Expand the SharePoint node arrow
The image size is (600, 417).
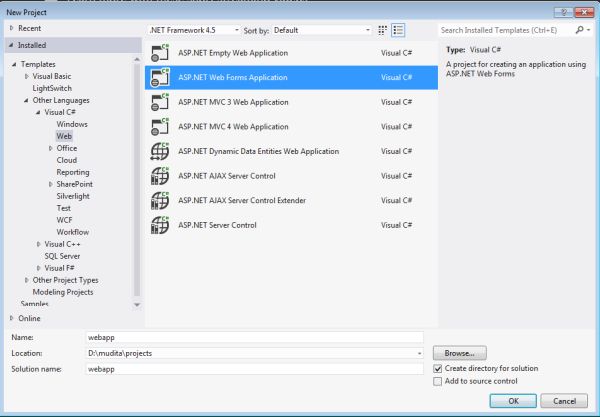click(x=51, y=184)
